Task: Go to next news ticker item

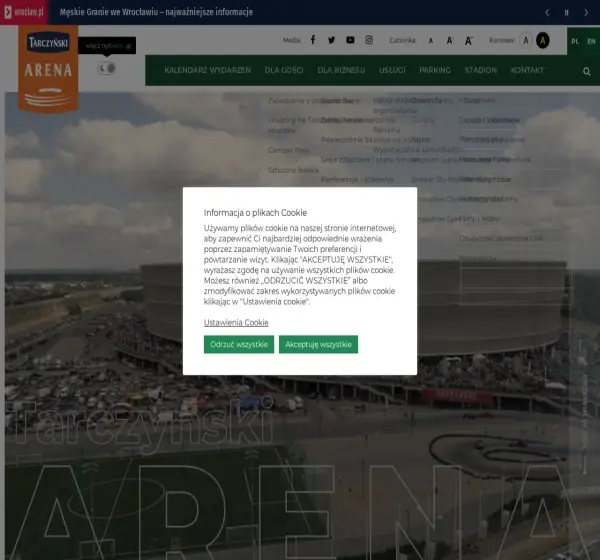Action: tap(586, 13)
